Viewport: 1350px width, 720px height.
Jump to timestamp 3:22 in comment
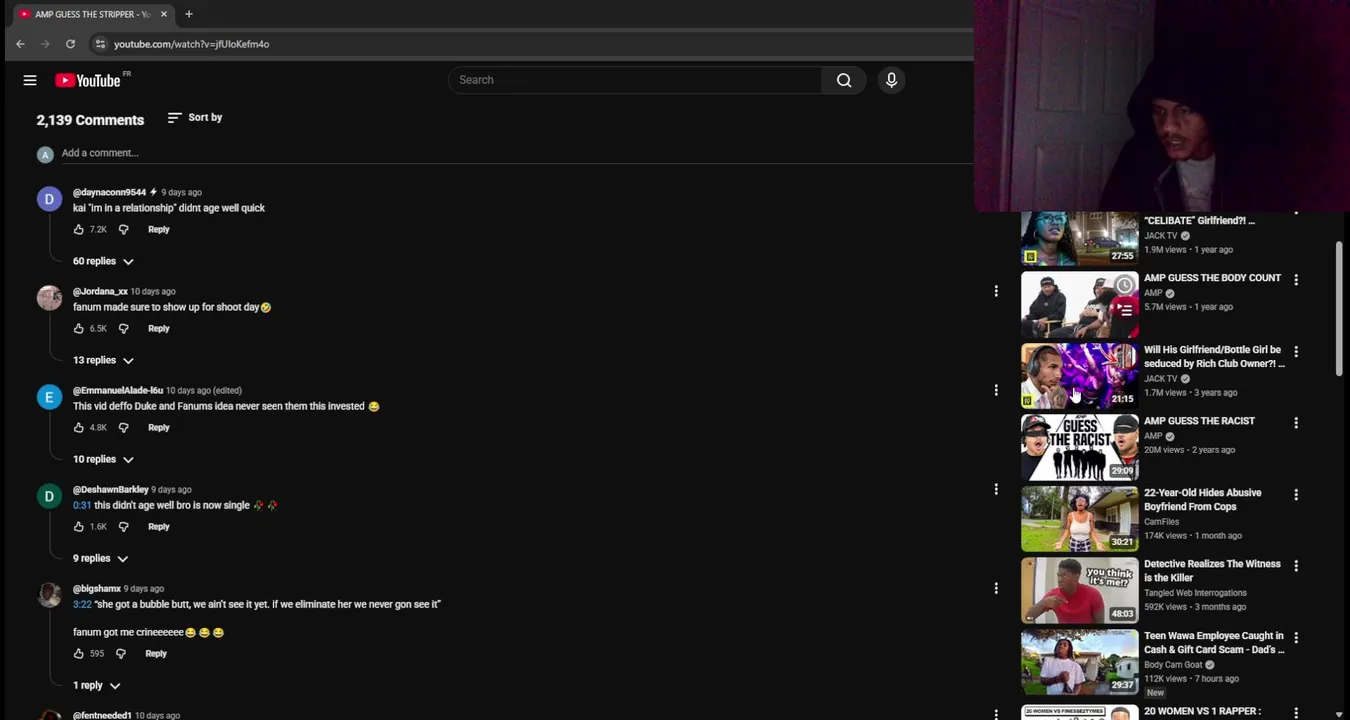tap(82, 604)
